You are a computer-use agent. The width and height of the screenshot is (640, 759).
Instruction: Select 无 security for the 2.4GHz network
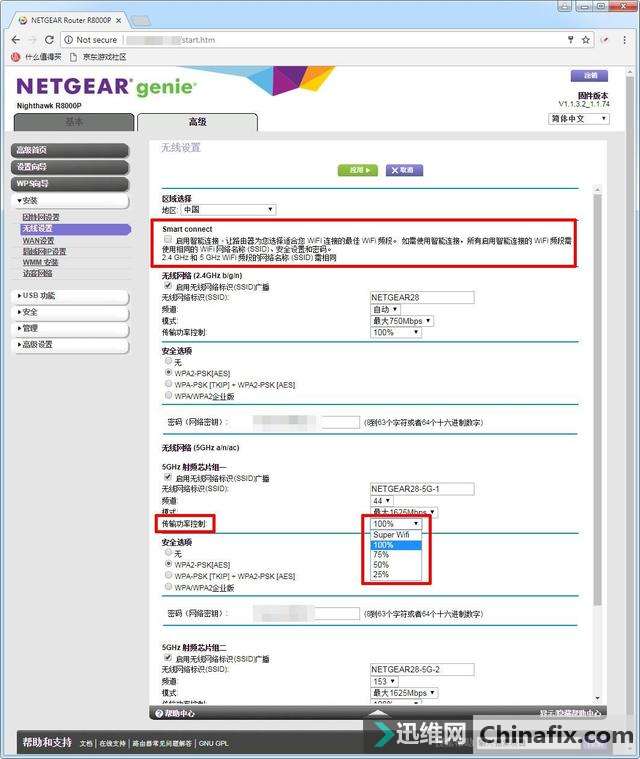[x=168, y=361]
